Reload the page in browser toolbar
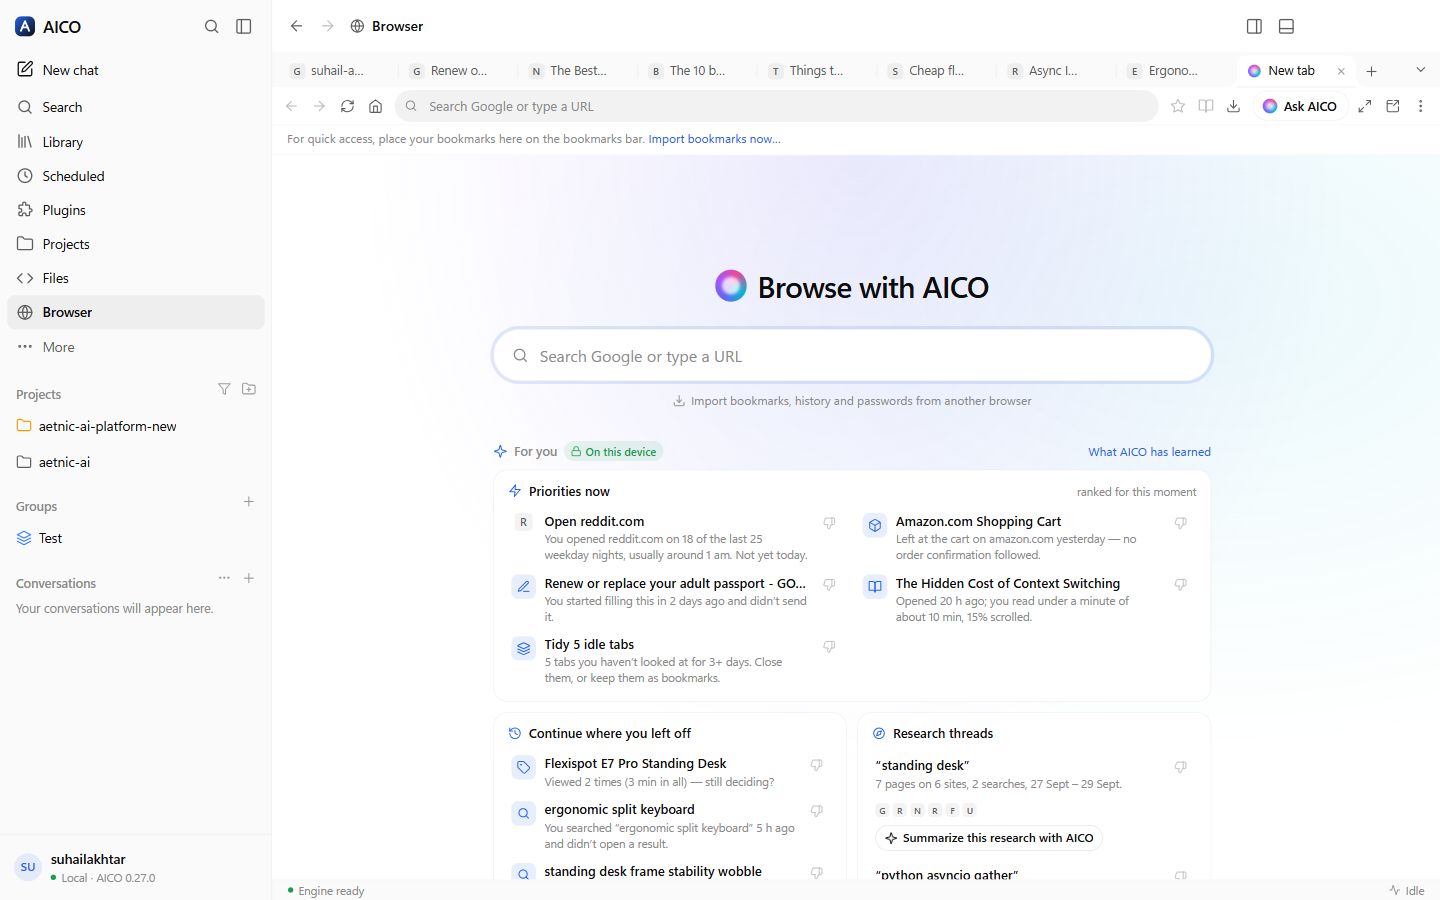Screen dimensions: 1440x900 click(x=347, y=106)
